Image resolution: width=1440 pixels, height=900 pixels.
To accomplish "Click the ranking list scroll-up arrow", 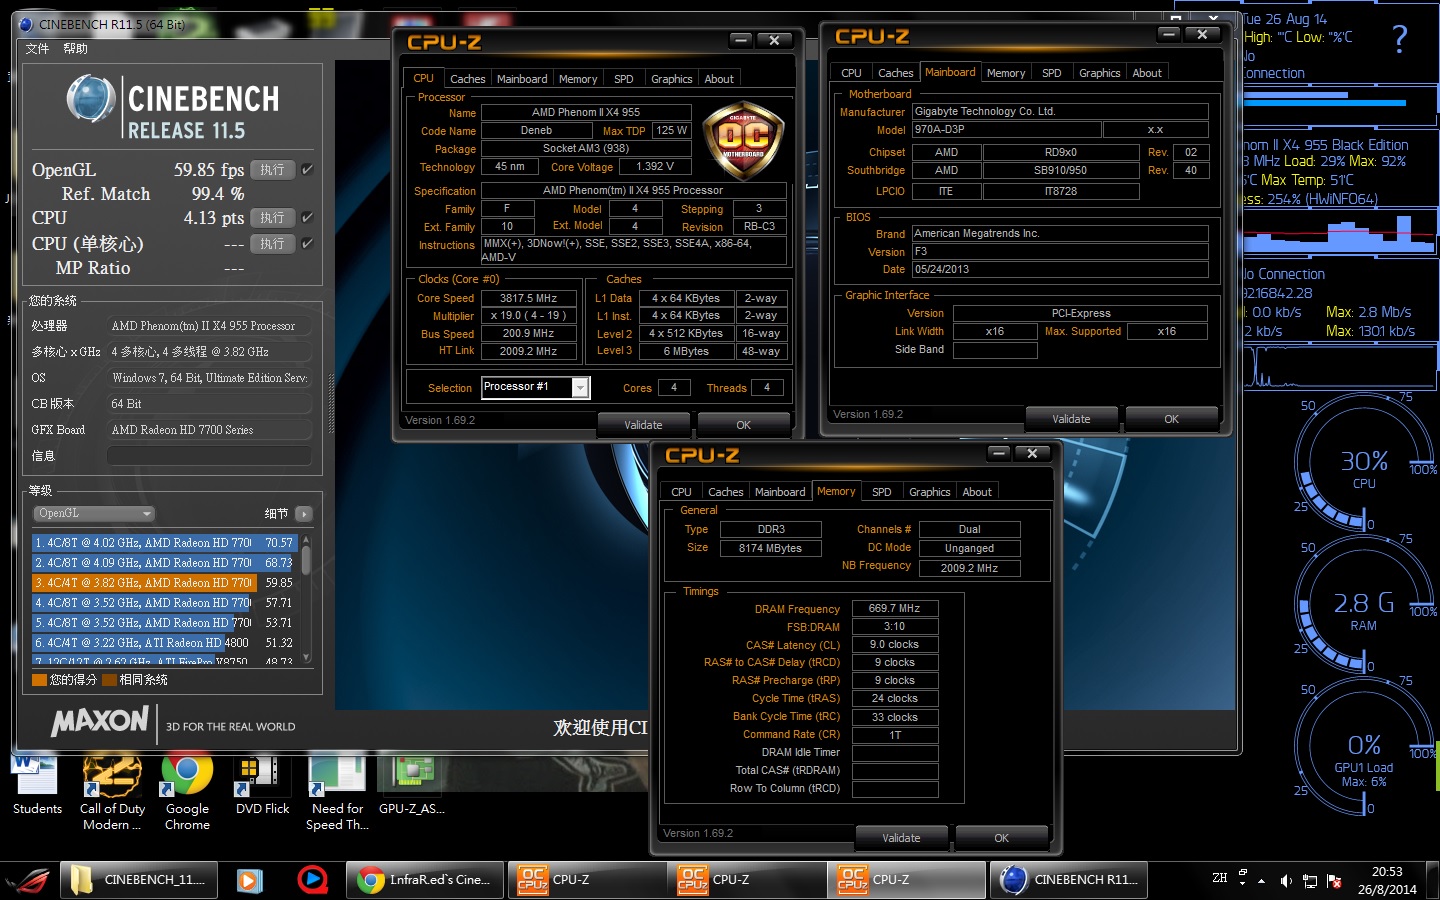I will [306, 540].
